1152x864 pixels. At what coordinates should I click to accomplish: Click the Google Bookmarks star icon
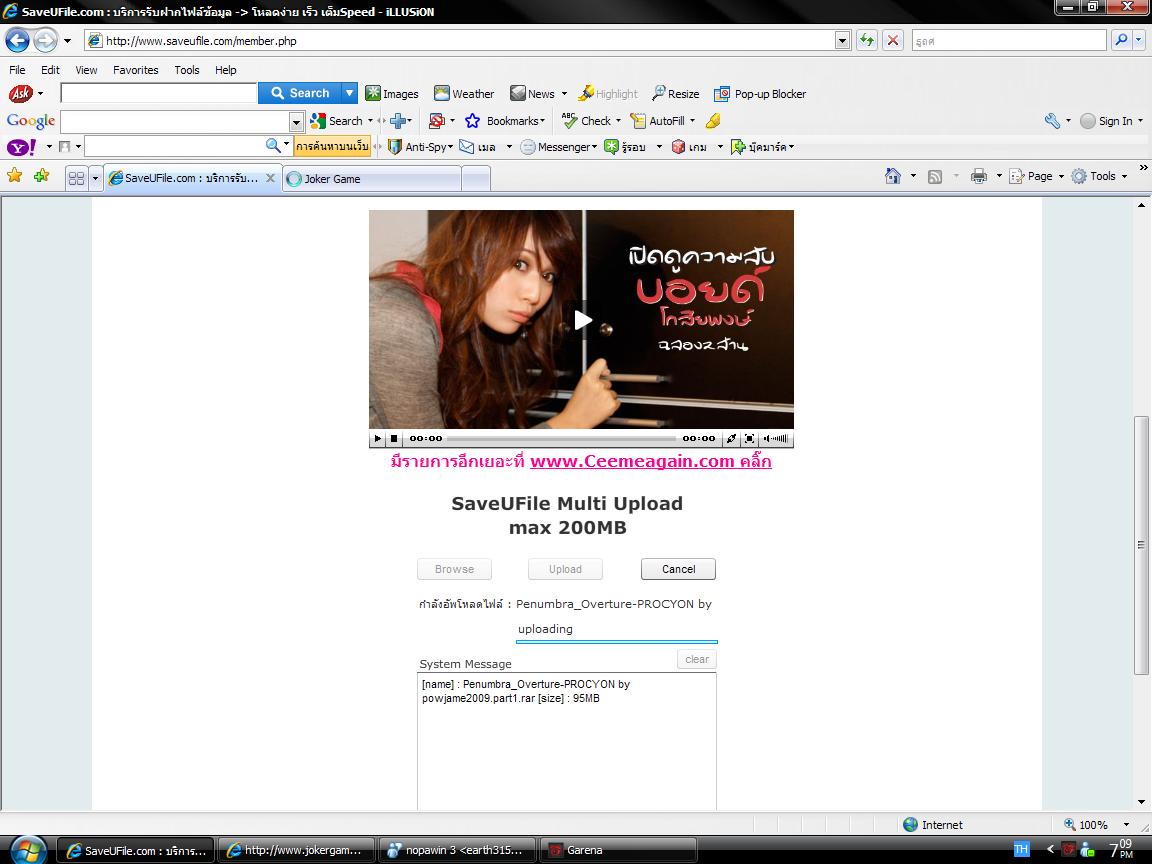[472, 120]
